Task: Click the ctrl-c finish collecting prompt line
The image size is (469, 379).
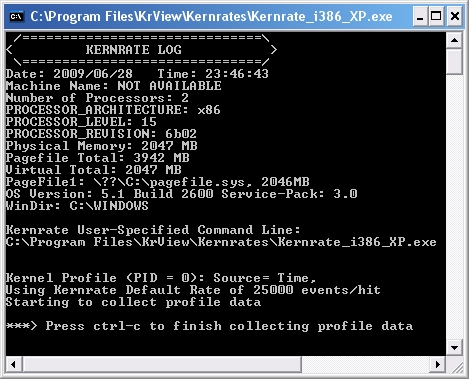Action: pyautogui.click(x=209, y=326)
